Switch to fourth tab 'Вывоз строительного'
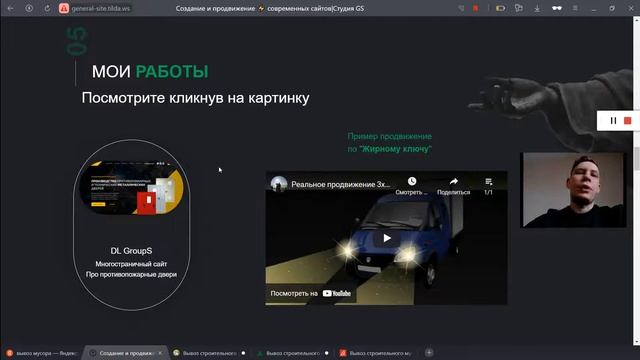 click(293, 353)
